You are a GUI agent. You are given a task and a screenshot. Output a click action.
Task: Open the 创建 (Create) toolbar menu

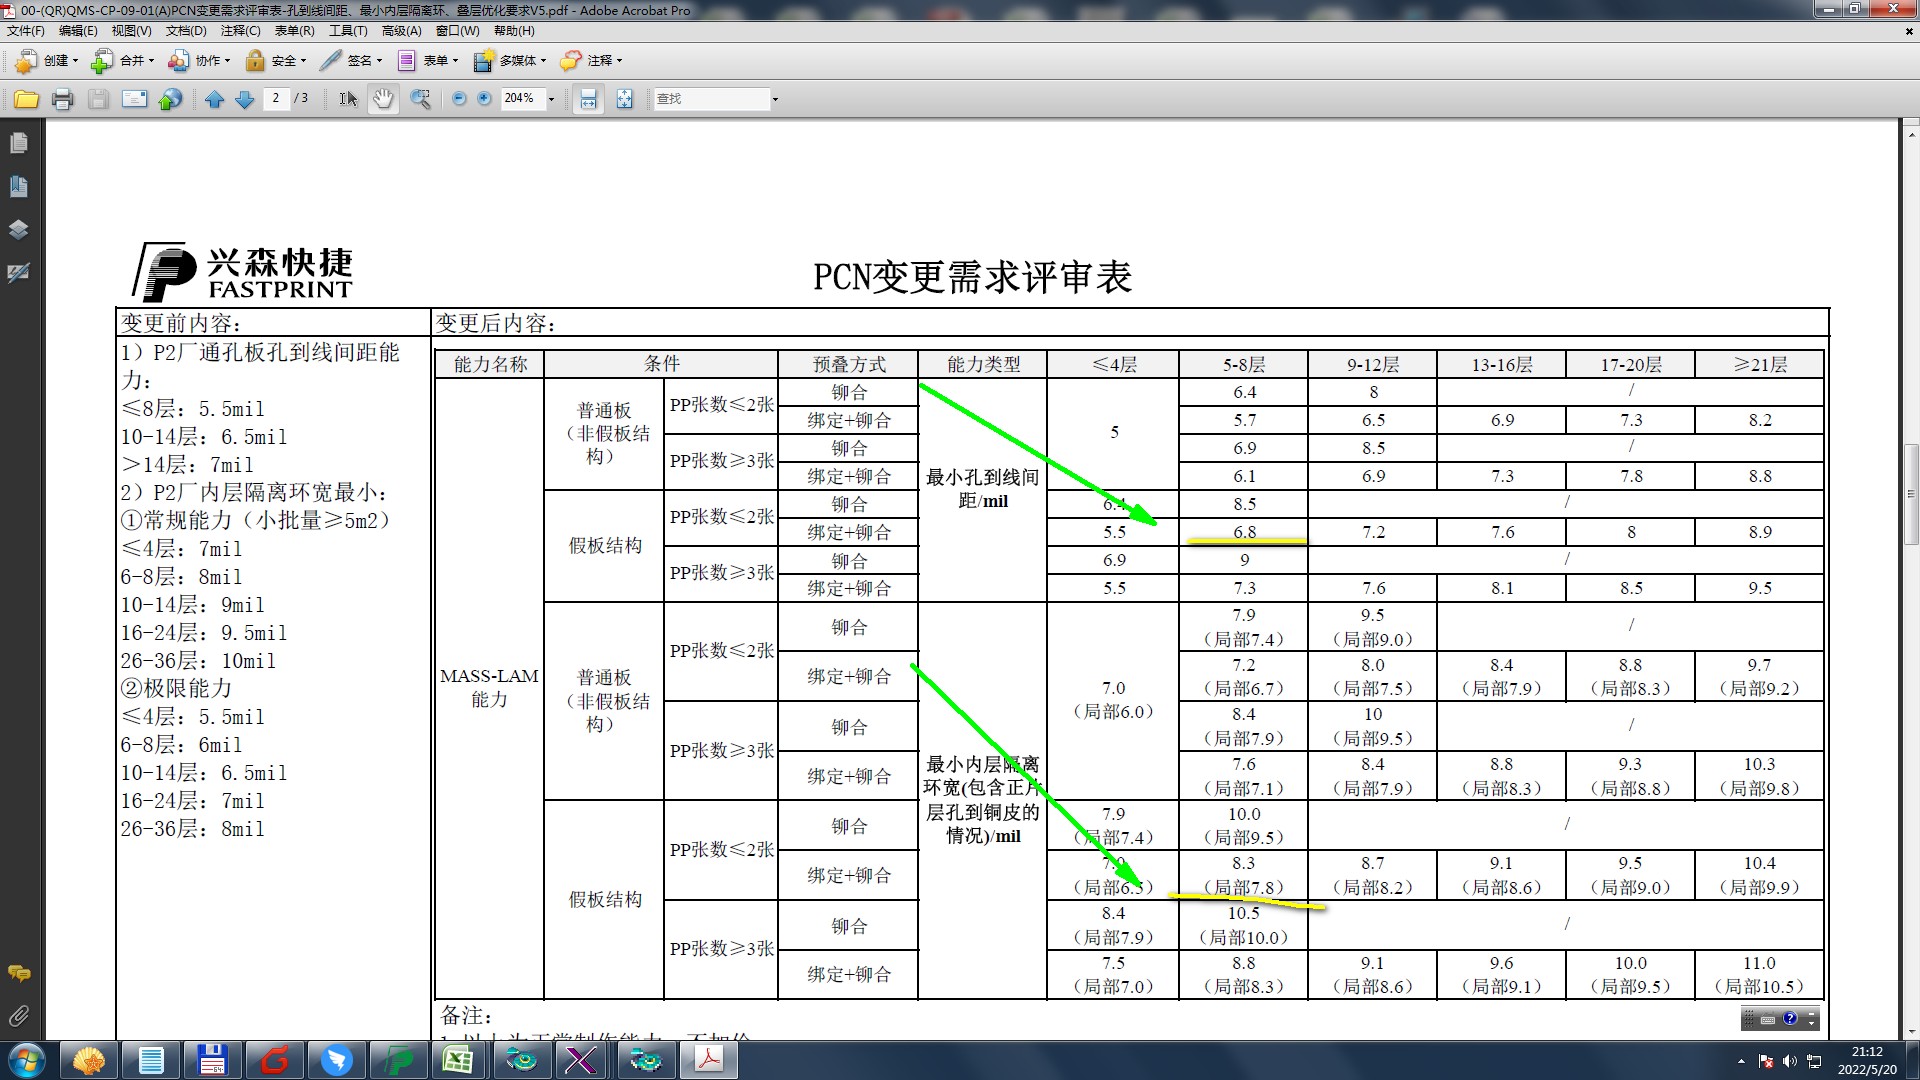point(47,61)
